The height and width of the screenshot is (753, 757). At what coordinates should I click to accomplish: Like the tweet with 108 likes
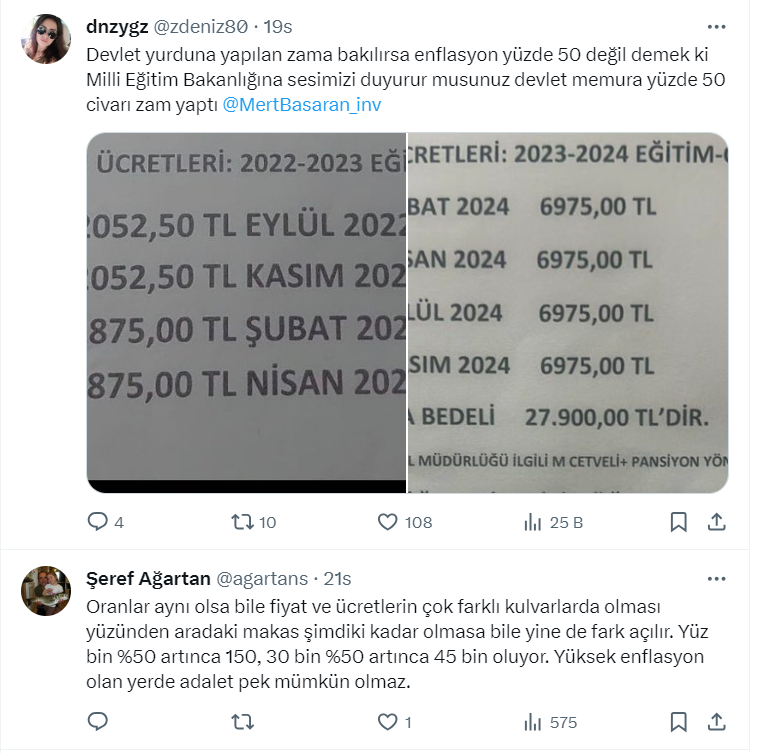click(x=387, y=522)
